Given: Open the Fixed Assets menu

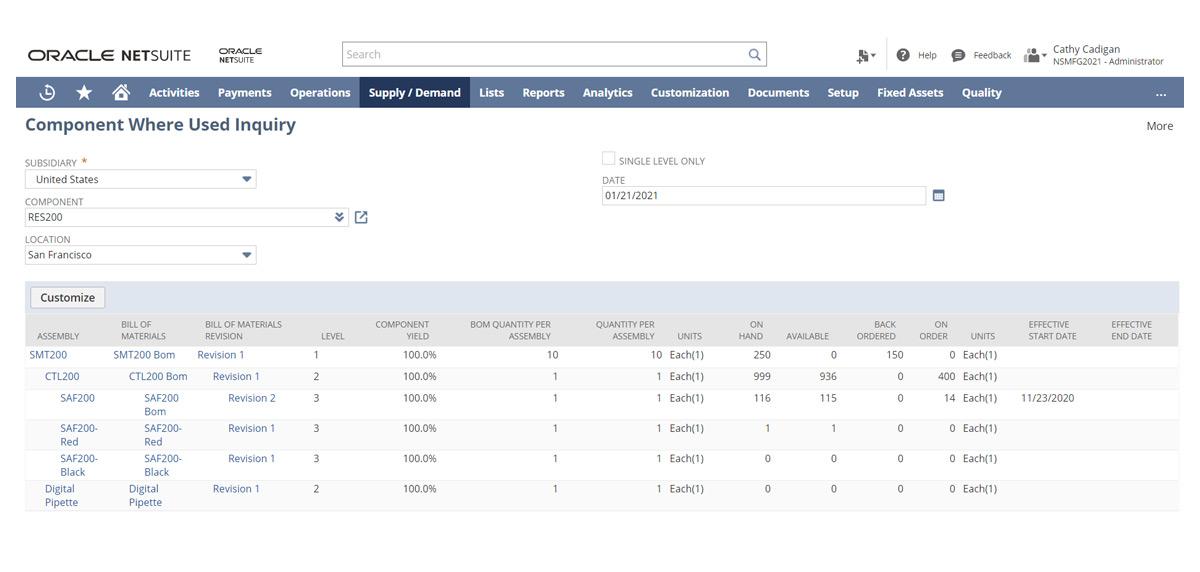Looking at the screenshot, I should pyautogui.click(x=910, y=92).
